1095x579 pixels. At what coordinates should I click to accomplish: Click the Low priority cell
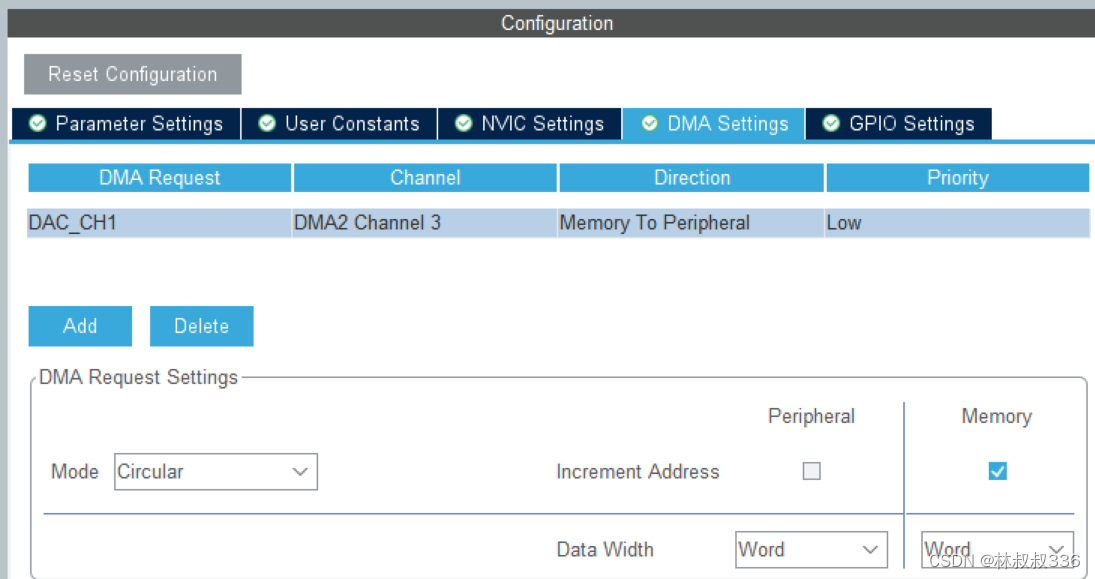tap(957, 223)
